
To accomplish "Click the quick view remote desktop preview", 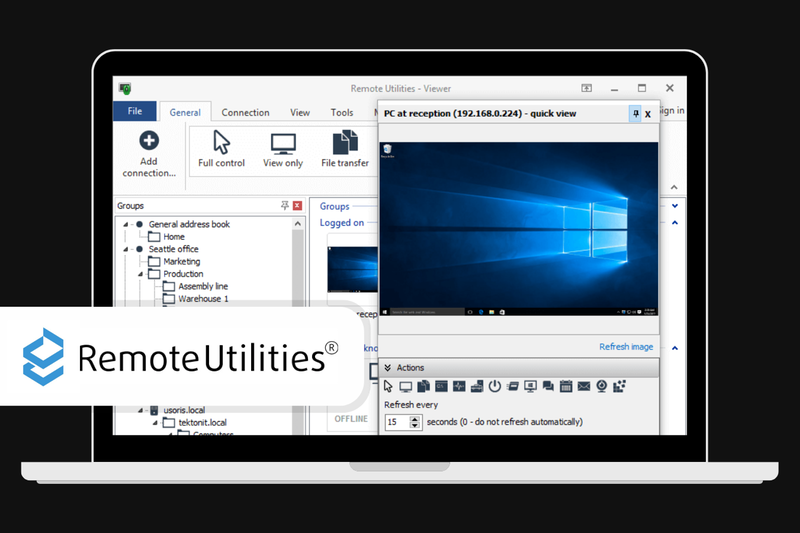I will 519,229.
